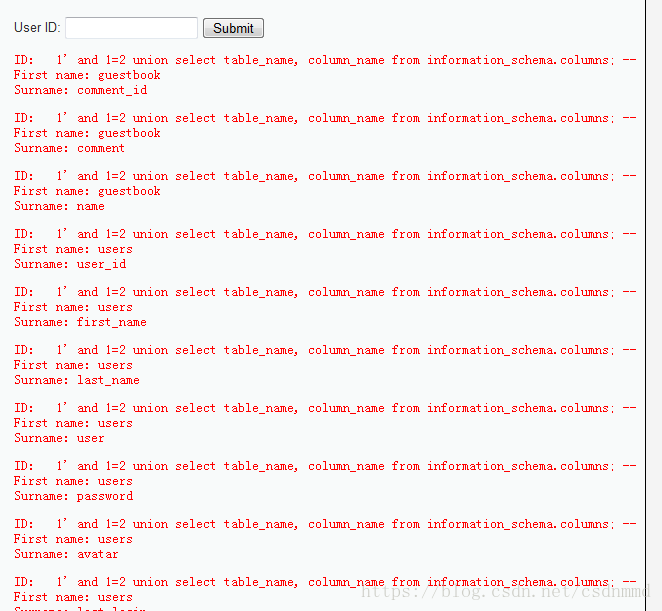Select the "Surname: comment" result line
This screenshot has width=662, height=611.
69,148
